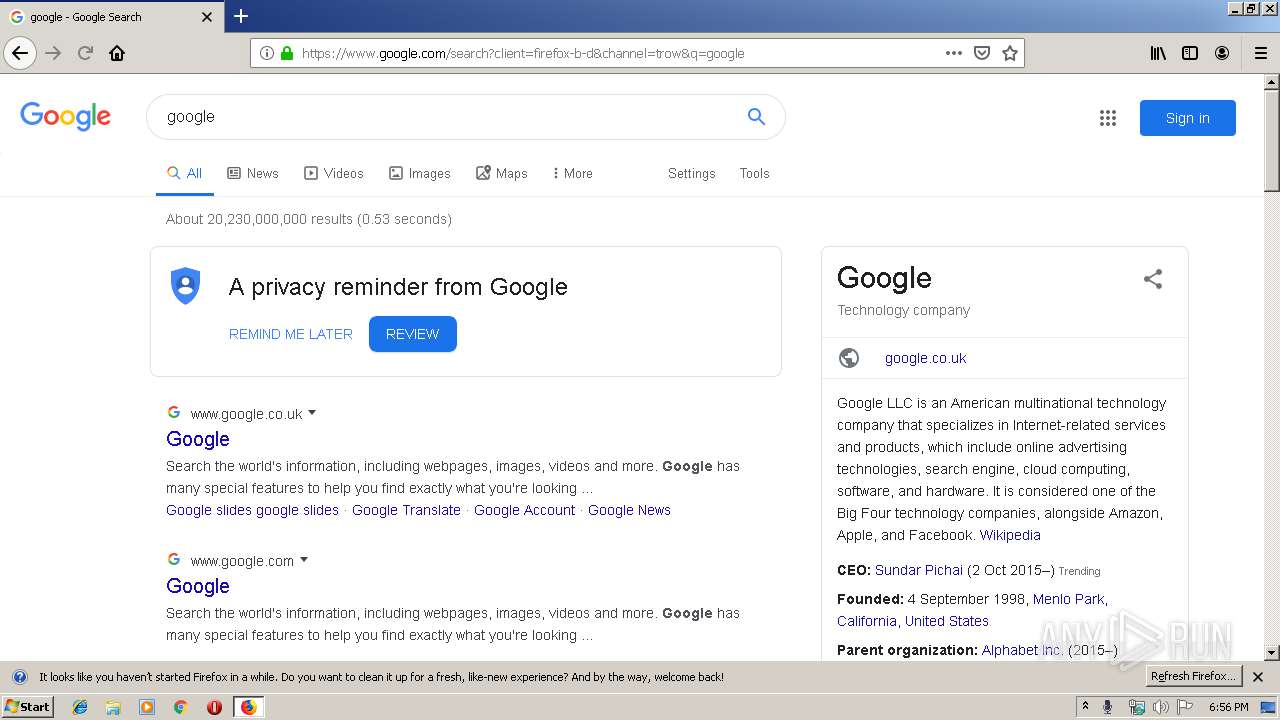Switch to the Images results tab
The height and width of the screenshot is (720, 1280).
tap(420, 173)
